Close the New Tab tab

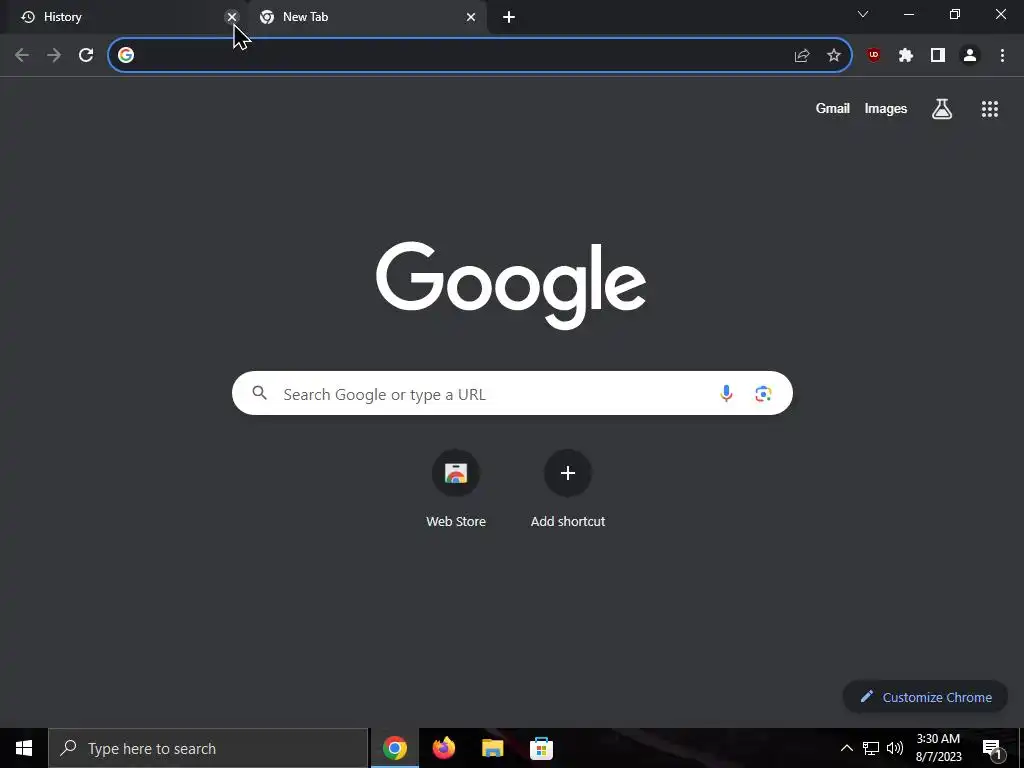coord(471,17)
